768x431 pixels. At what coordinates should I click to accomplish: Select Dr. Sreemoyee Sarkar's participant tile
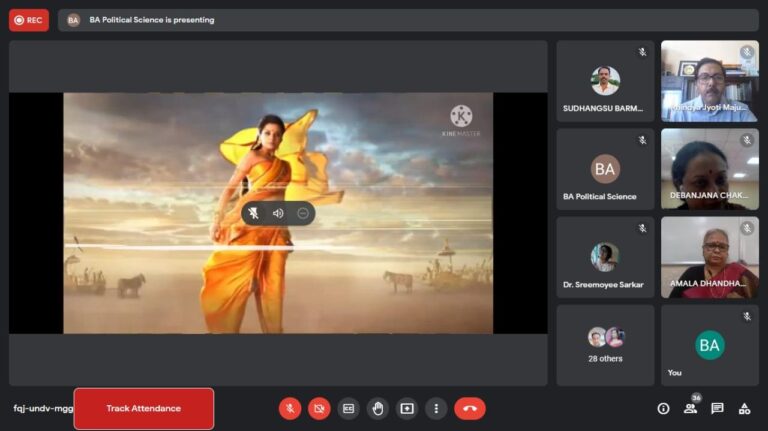click(605, 257)
